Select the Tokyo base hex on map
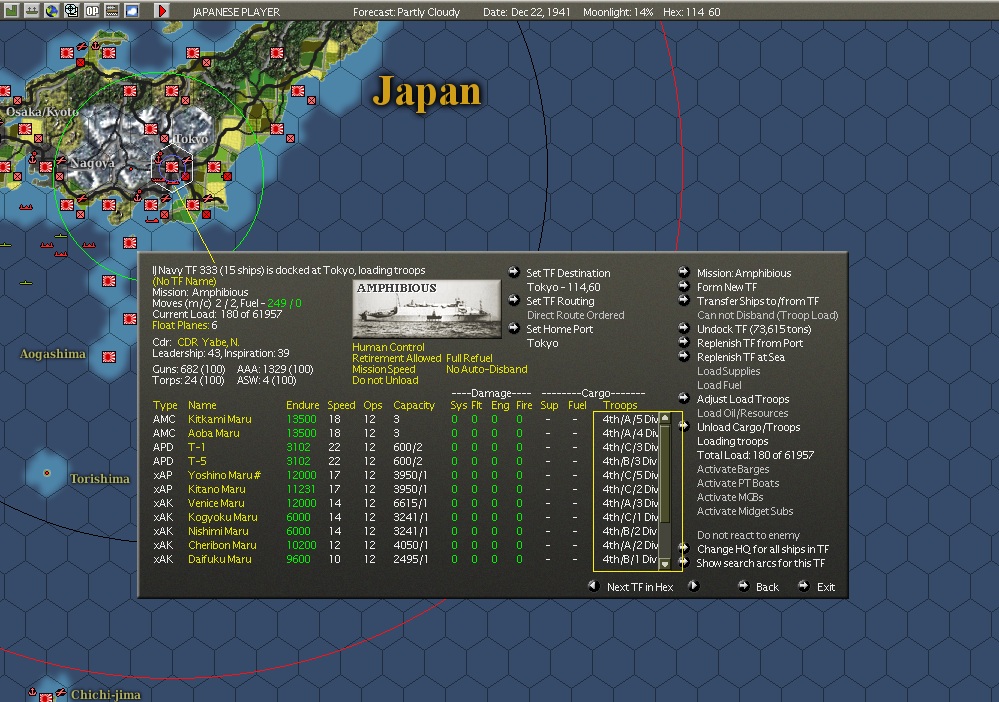Image resolution: width=999 pixels, height=702 pixels. (172, 167)
